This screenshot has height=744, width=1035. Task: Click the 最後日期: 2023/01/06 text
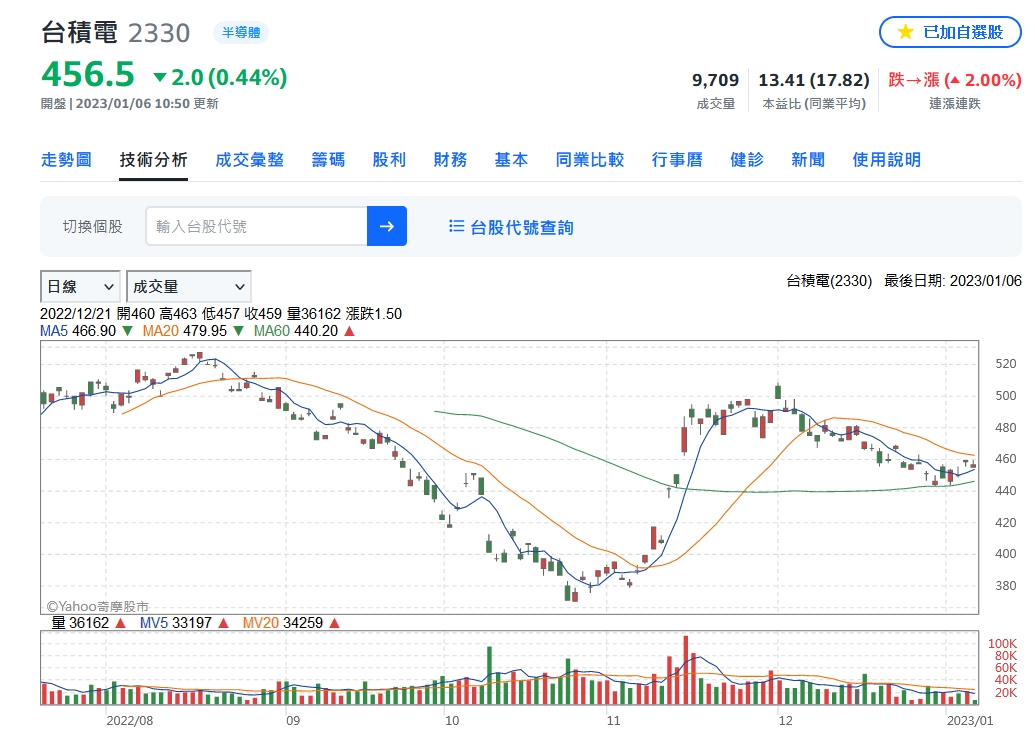952,281
